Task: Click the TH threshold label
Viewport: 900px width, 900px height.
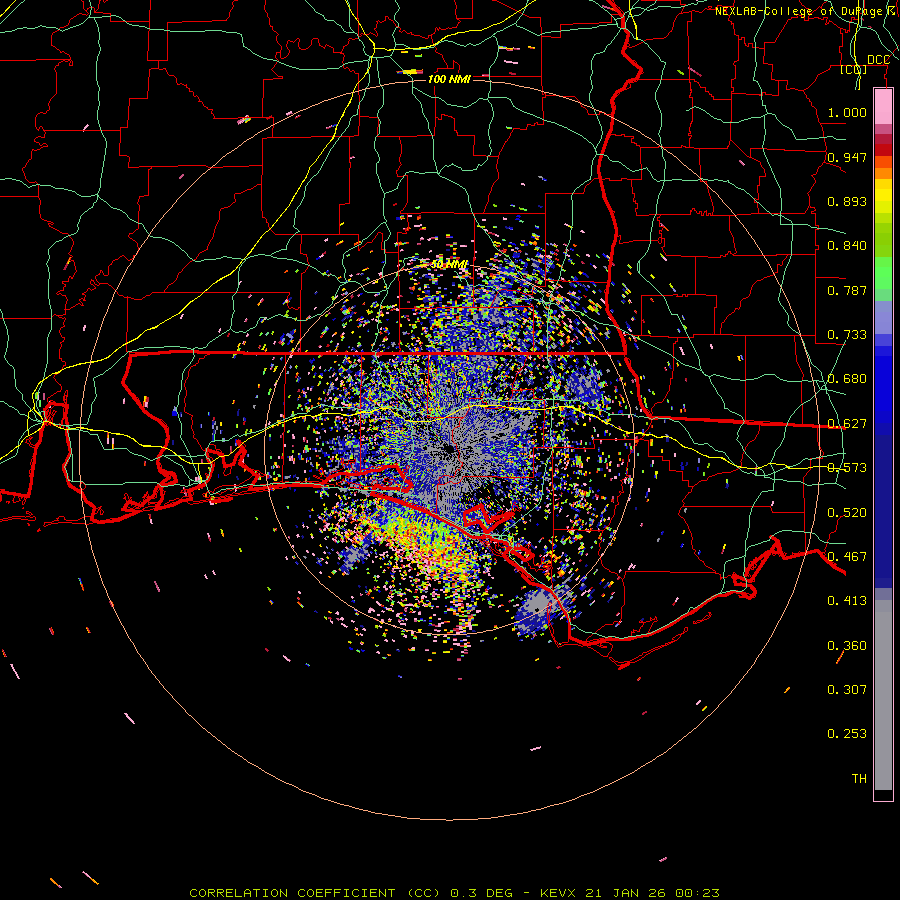Action: point(859,779)
